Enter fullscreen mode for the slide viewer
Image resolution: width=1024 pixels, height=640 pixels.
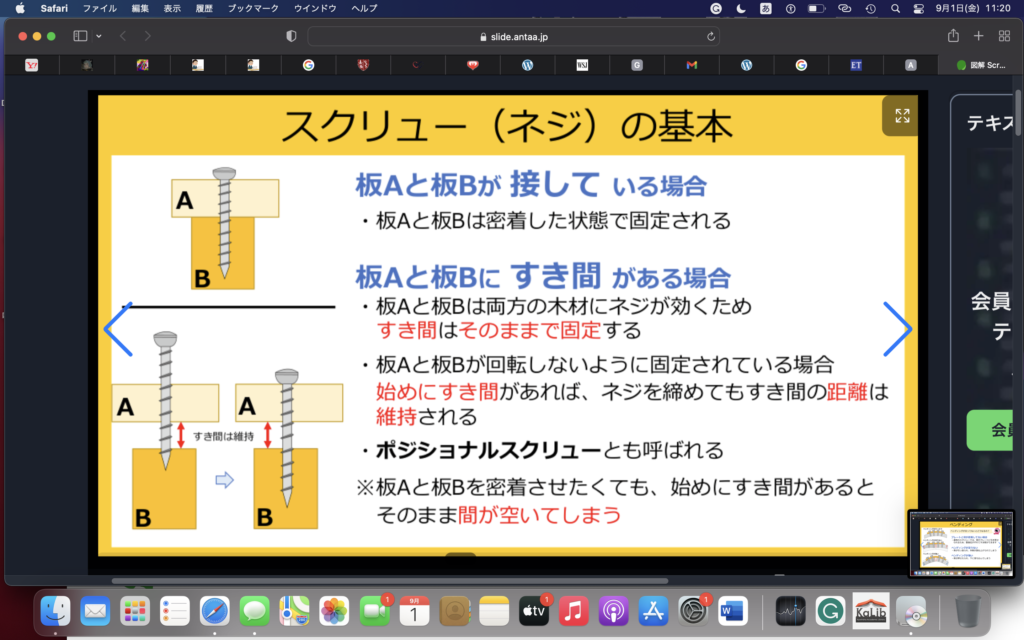(901, 116)
